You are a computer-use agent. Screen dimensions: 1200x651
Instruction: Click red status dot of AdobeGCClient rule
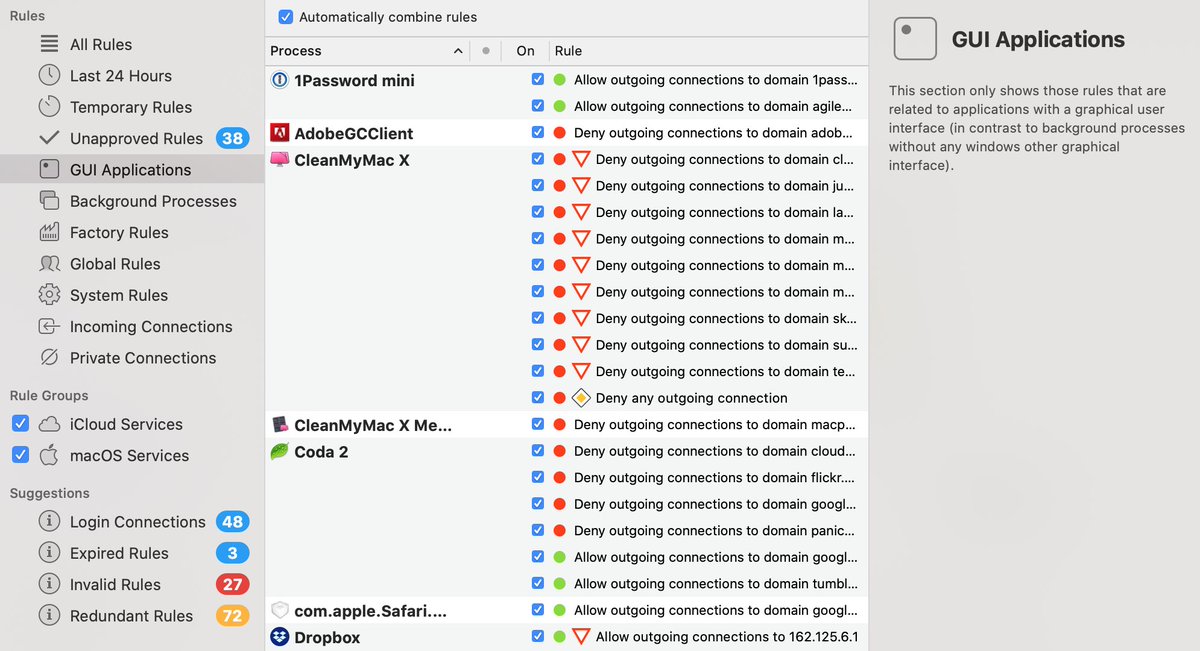[560, 133]
